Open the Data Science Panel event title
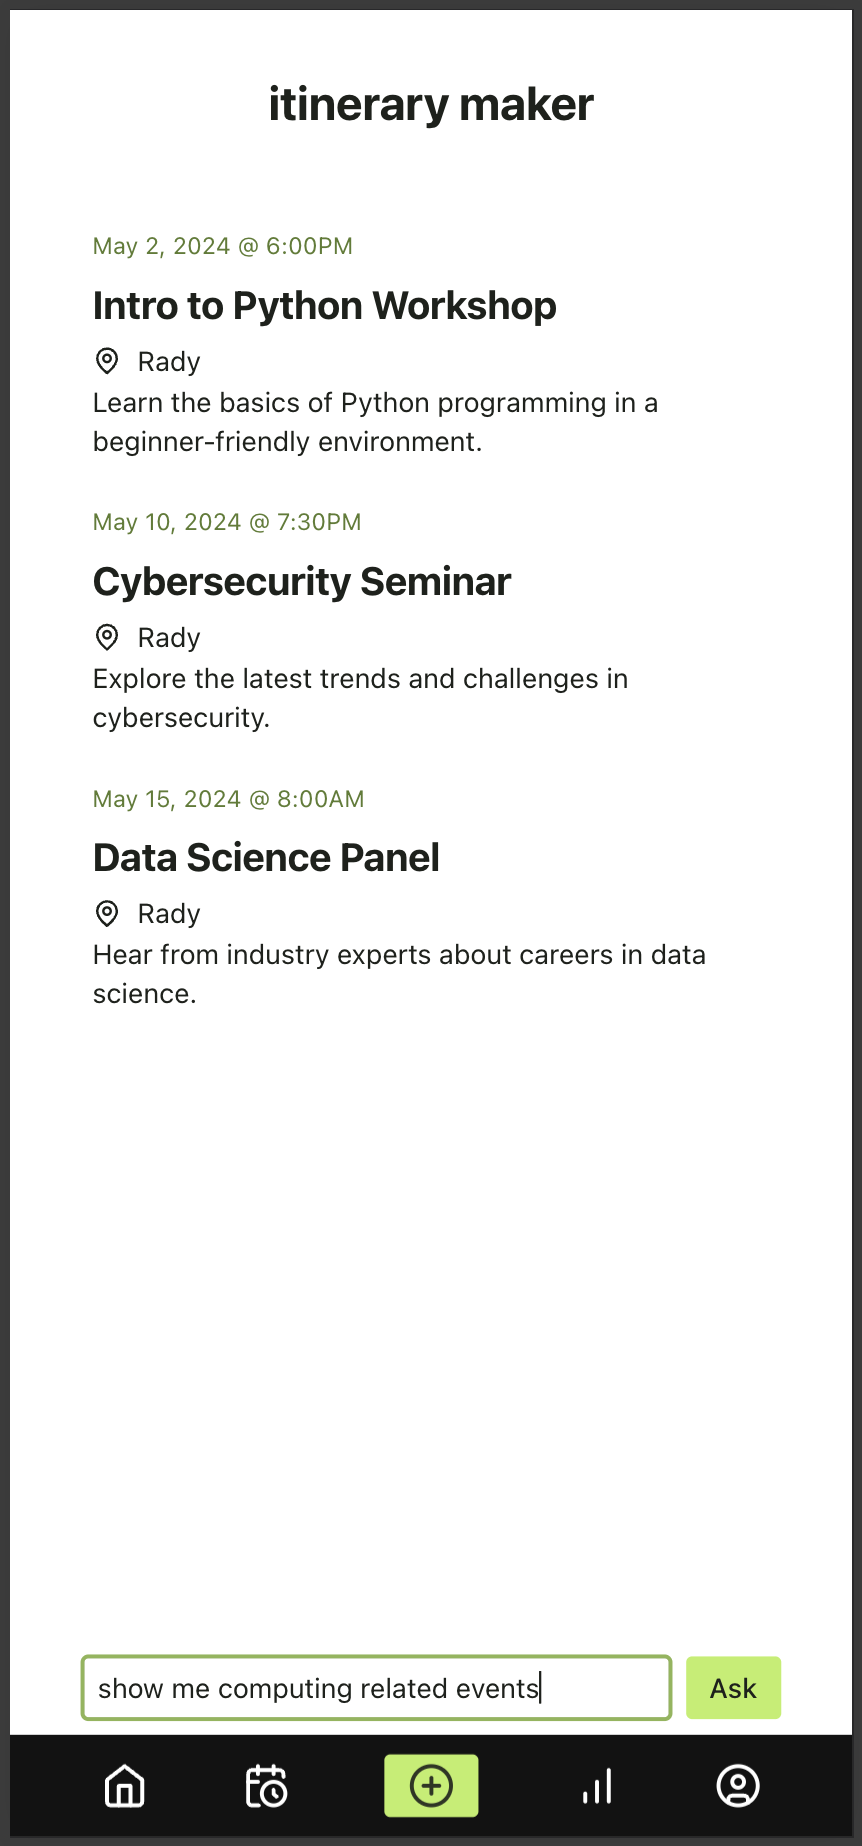The image size is (862, 1846). click(x=266, y=858)
